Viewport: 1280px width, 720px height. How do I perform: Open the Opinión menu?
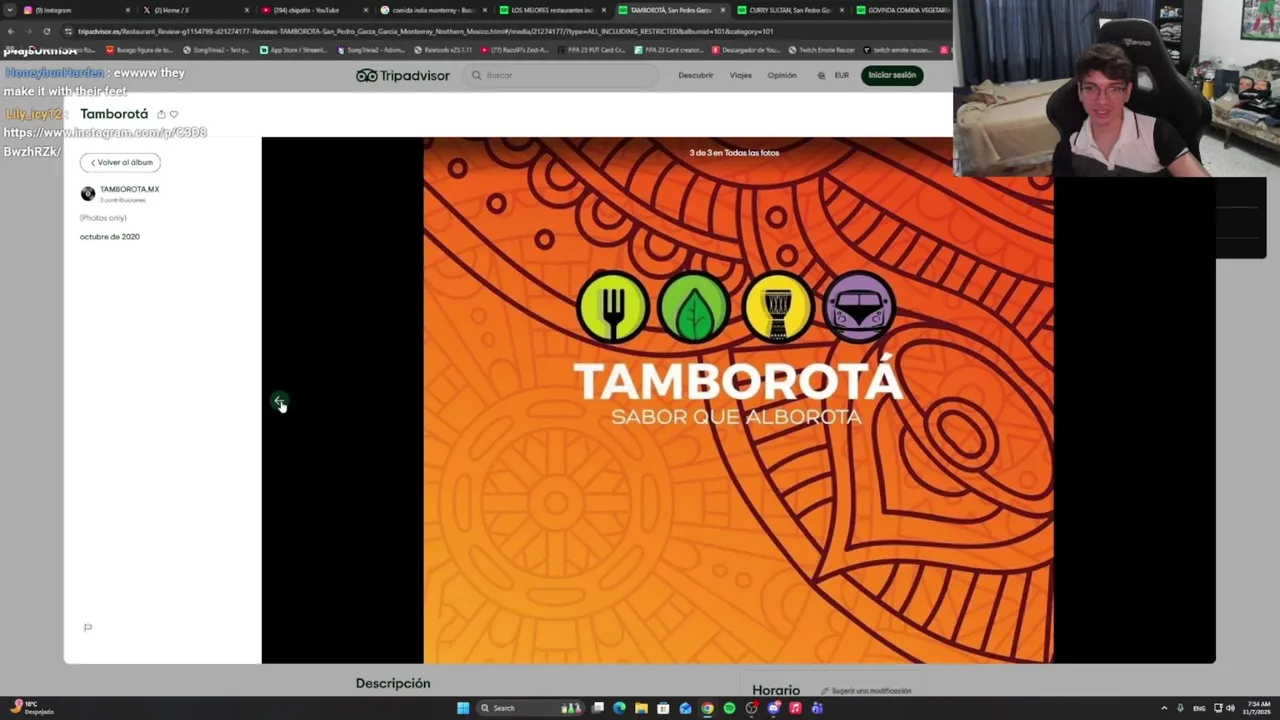coord(782,75)
